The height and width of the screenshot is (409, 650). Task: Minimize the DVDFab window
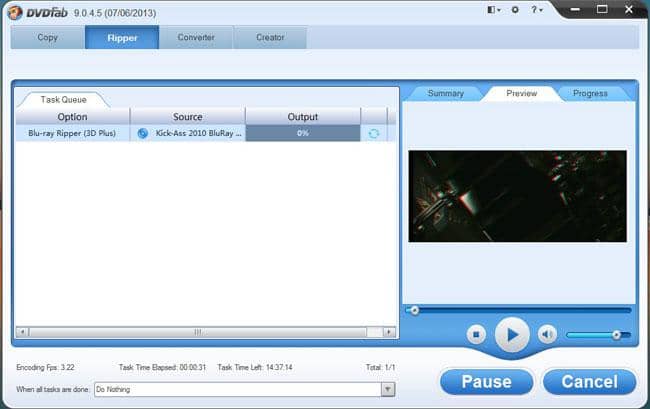pyautogui.click(x=575, y=9)
